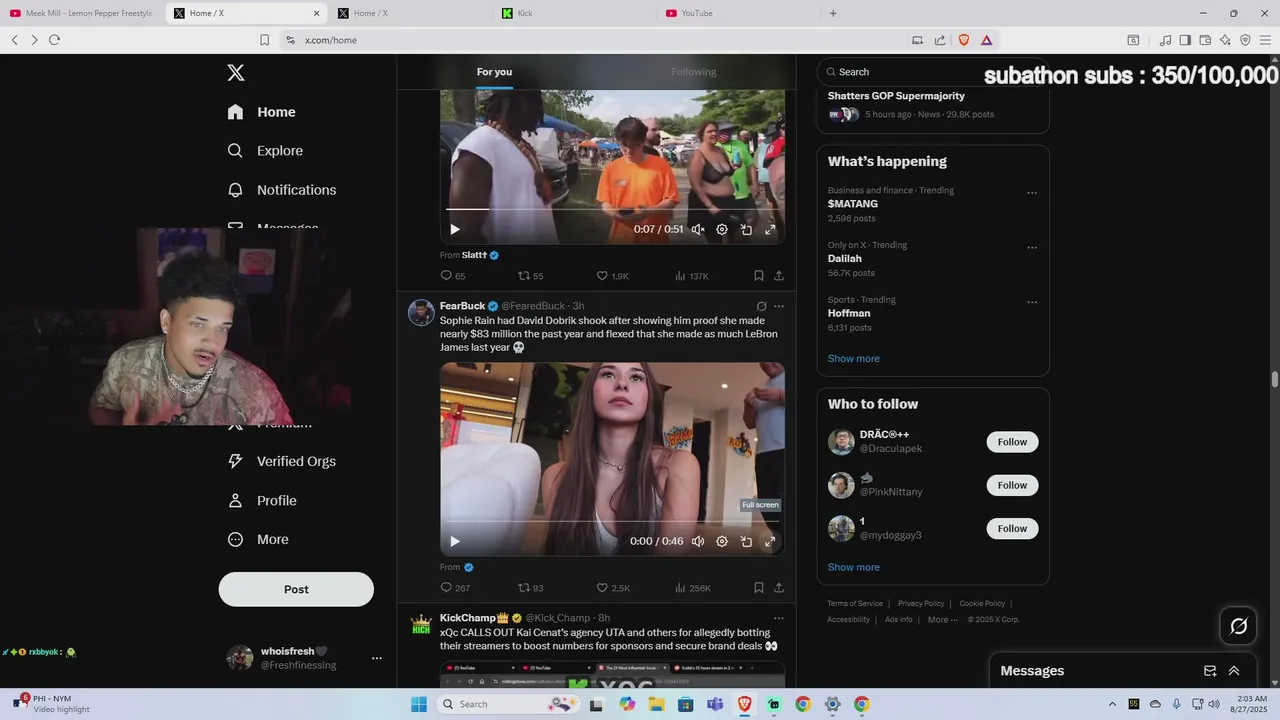Open Verified Orgs in the sidebar
1280x720 pixels.
281,461
